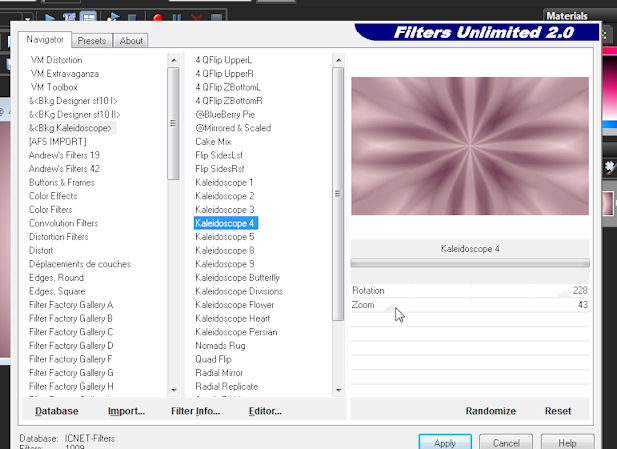
Task: Click the Import... button
Action: tap(126, 411)
